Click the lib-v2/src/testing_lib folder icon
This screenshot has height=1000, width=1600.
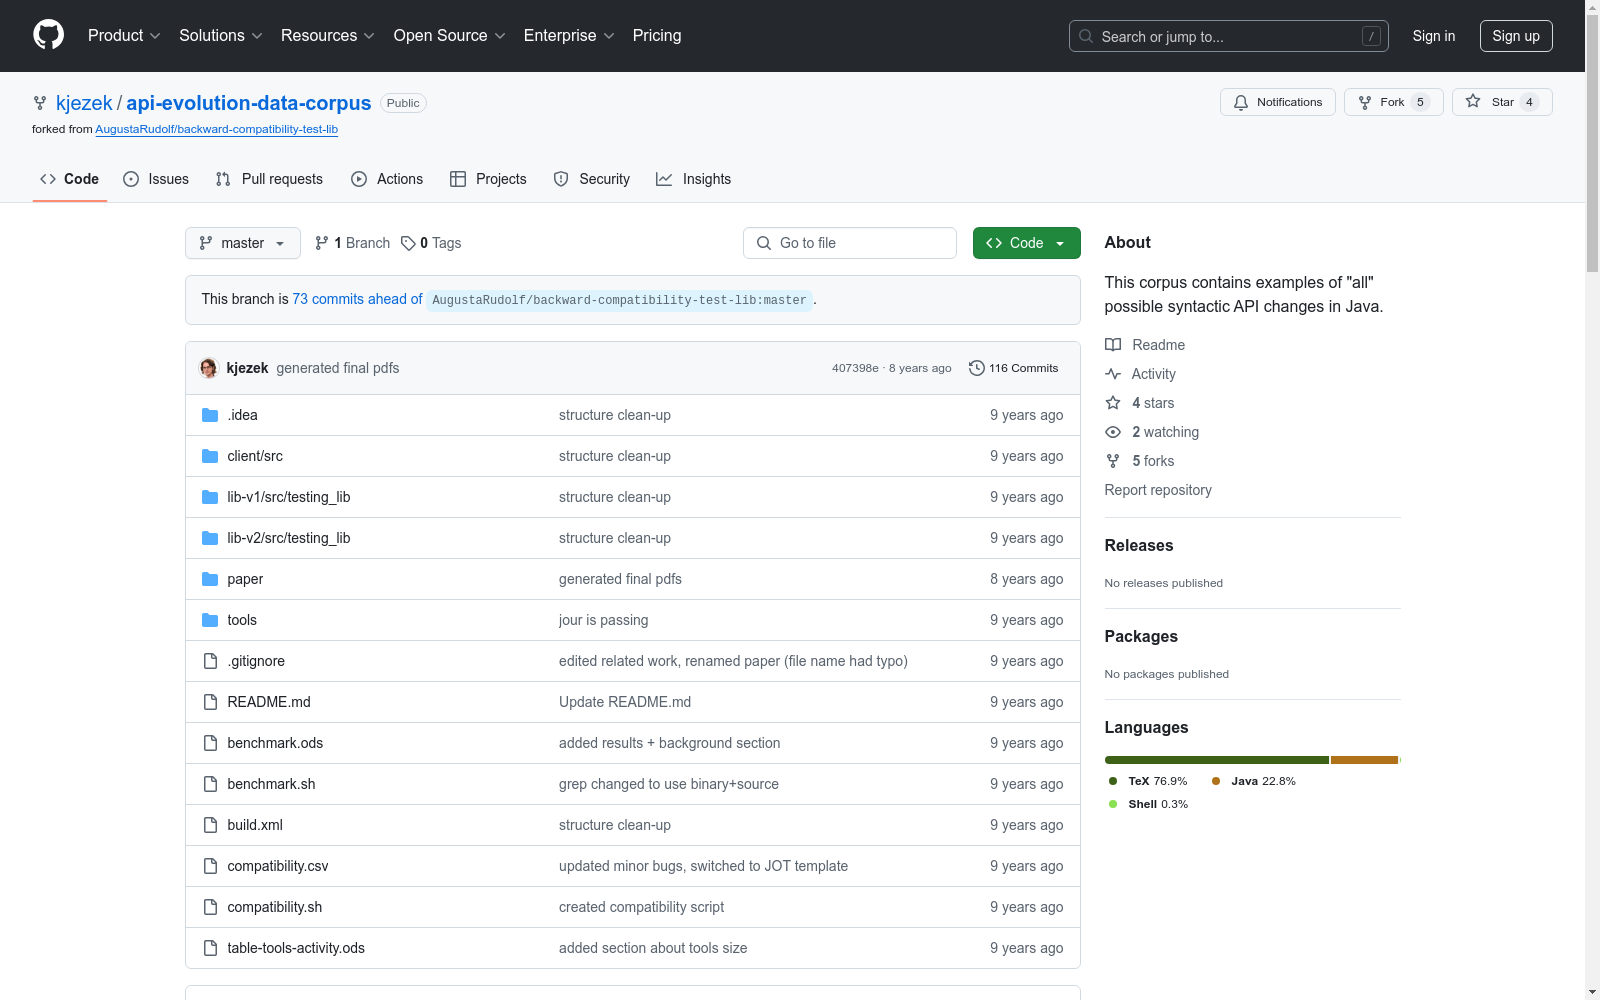point(210,538)
